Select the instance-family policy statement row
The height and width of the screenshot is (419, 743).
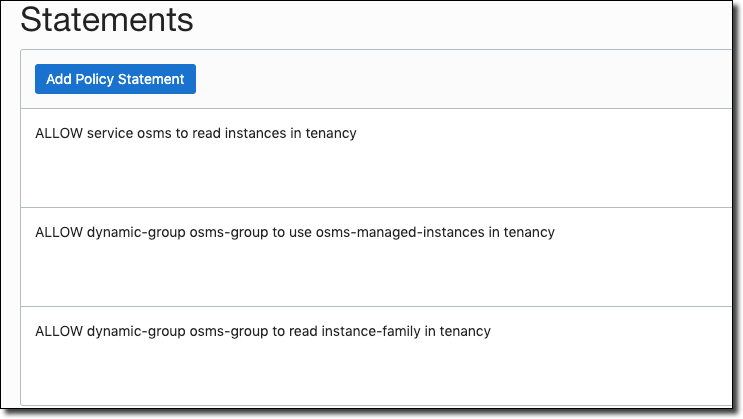(x=262, y=331)
